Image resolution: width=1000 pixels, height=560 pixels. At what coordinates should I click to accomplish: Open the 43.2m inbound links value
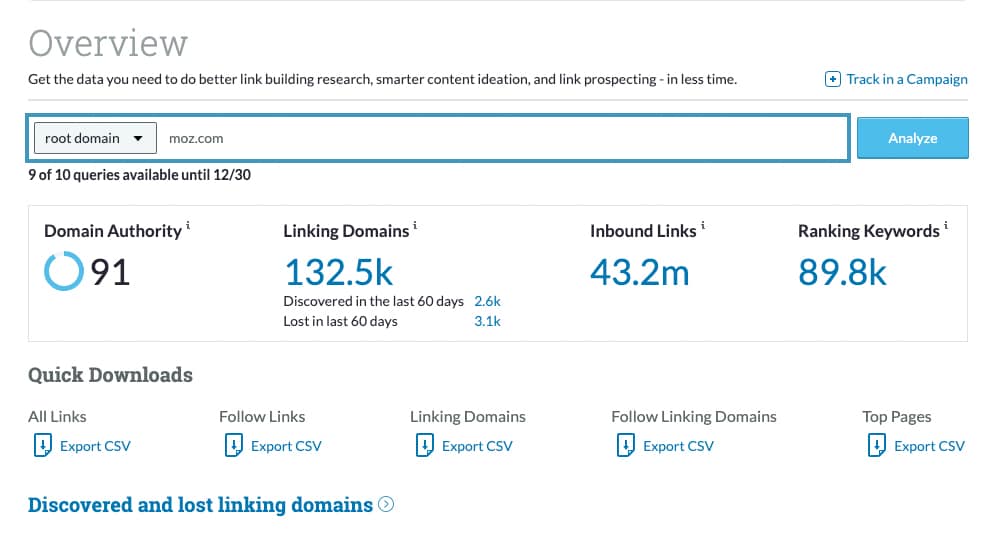[x=640, y=272]
